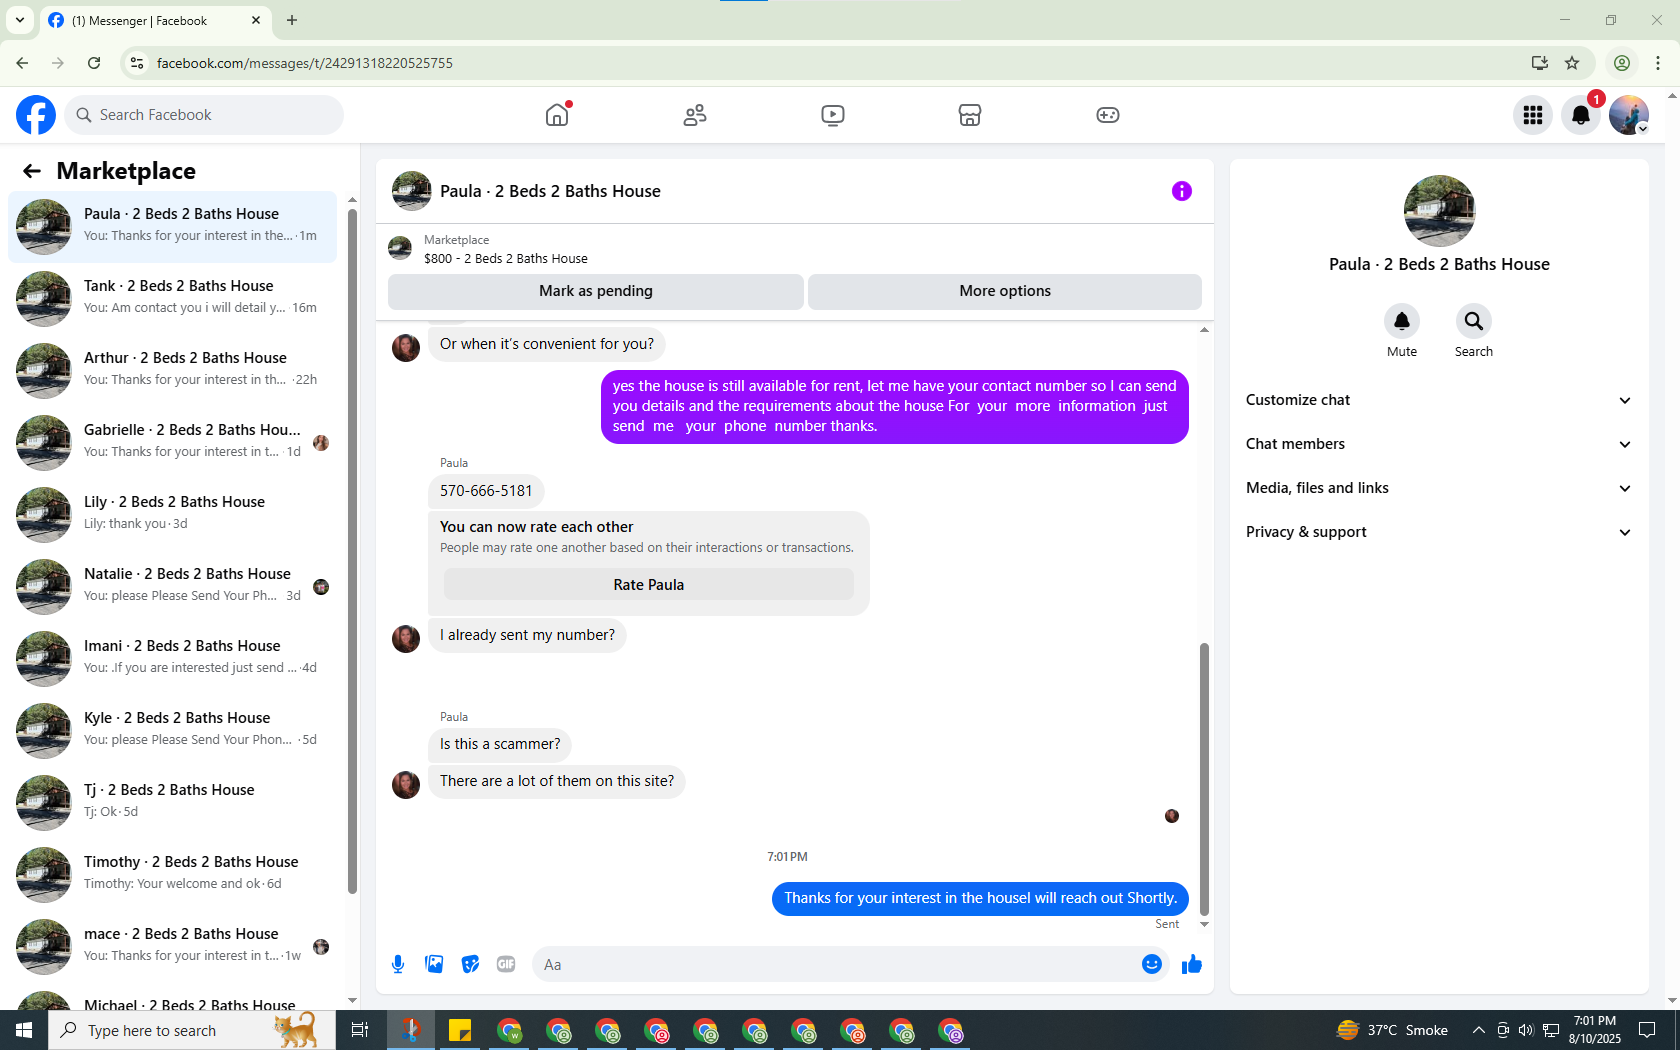
Task: Click the Facebook logo
Action: pyautogui.click(x=36, y=115)
